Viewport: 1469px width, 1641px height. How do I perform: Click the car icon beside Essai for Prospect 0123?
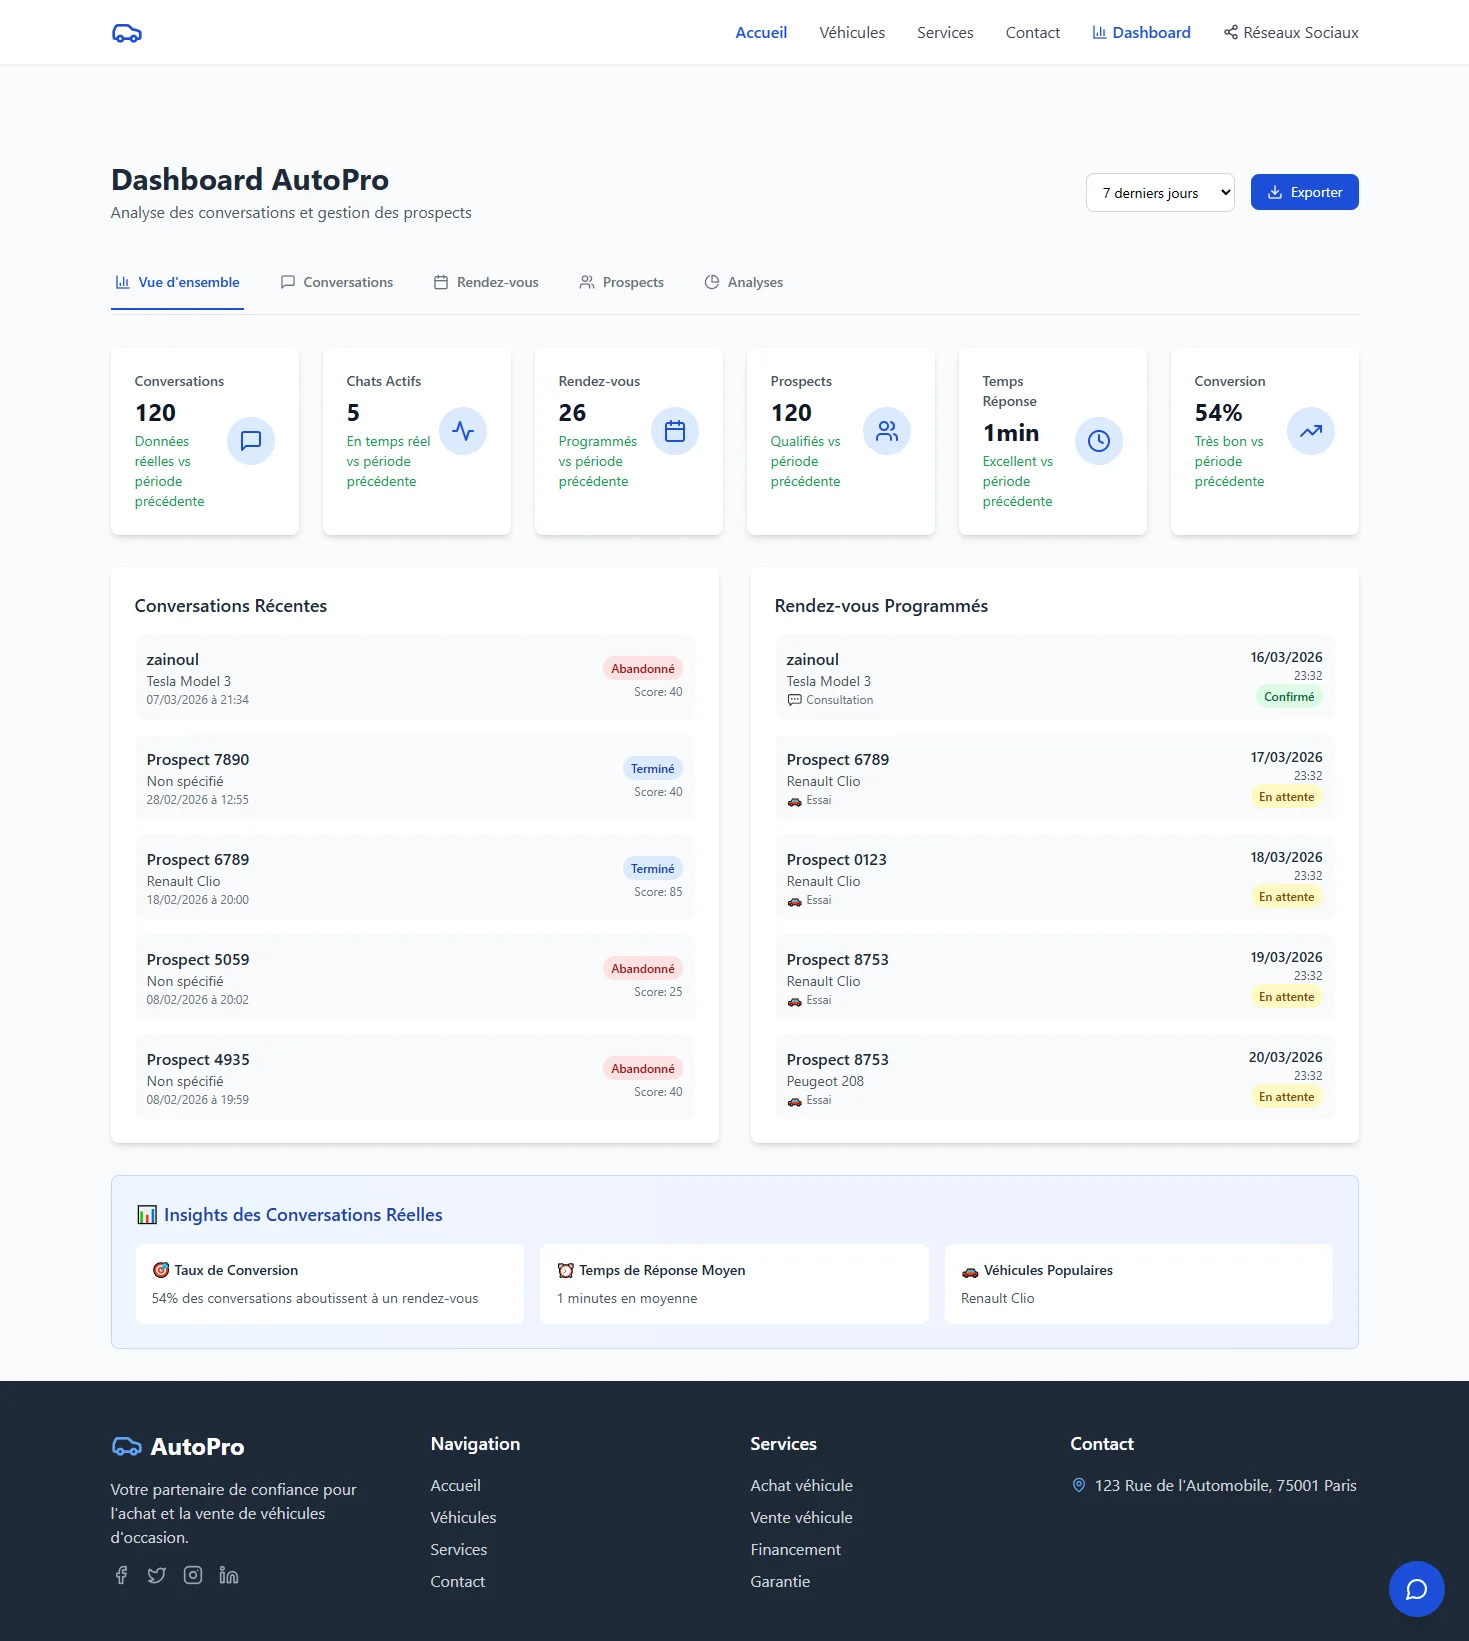795,901
